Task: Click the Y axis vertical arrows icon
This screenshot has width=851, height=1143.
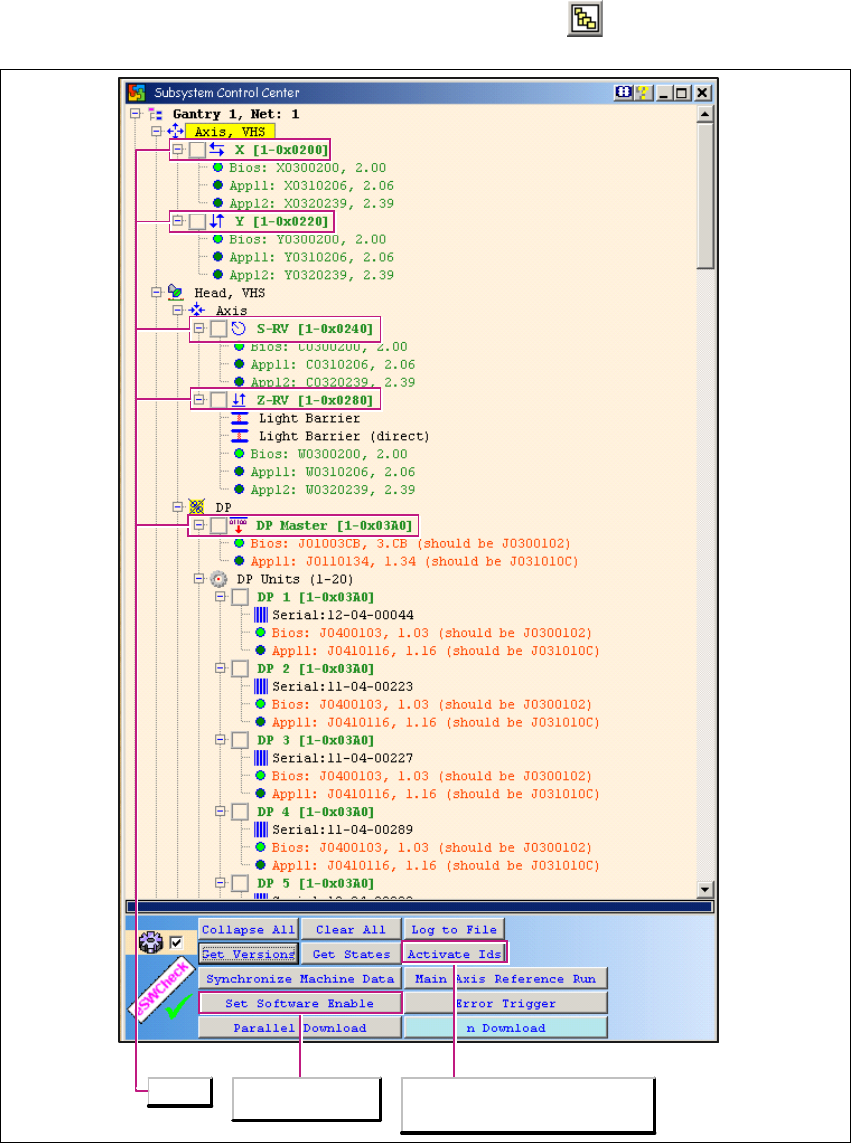Action: pyautogui.click(x=216, y=221)
